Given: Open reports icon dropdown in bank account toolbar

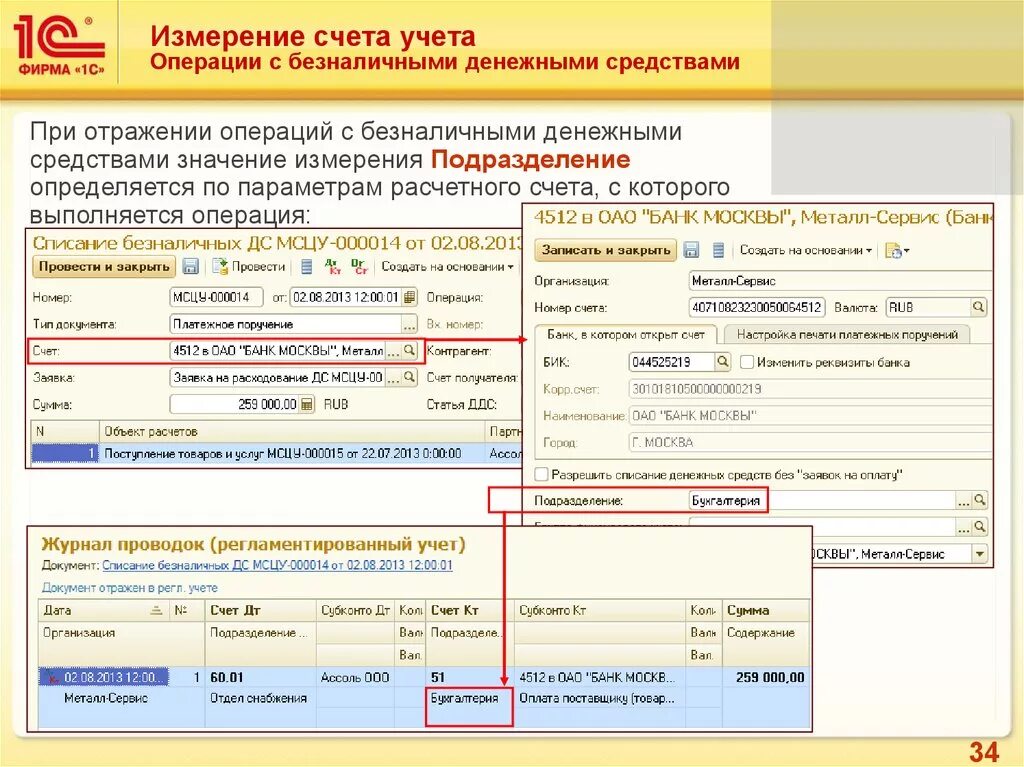Looking at the screenshot, I should pyautogui.click(x=897, y=250).
